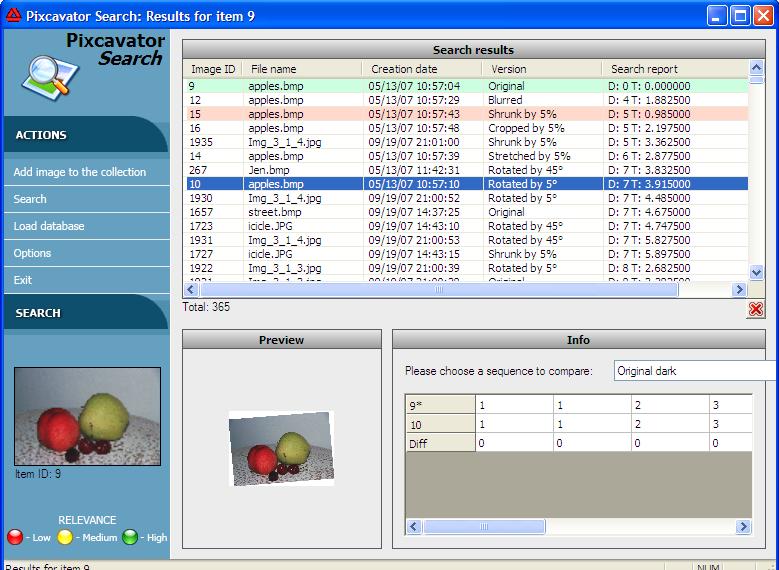Select the street.bmp result row
Image resolution: width=779 pixels, height=570 pixels.
click(x=467, y=212)
